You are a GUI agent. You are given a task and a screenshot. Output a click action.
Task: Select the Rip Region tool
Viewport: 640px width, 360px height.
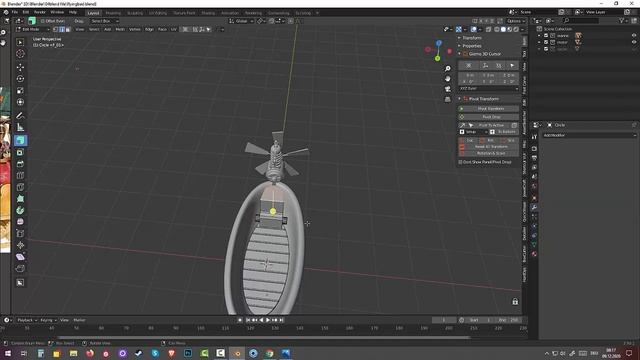20,268
